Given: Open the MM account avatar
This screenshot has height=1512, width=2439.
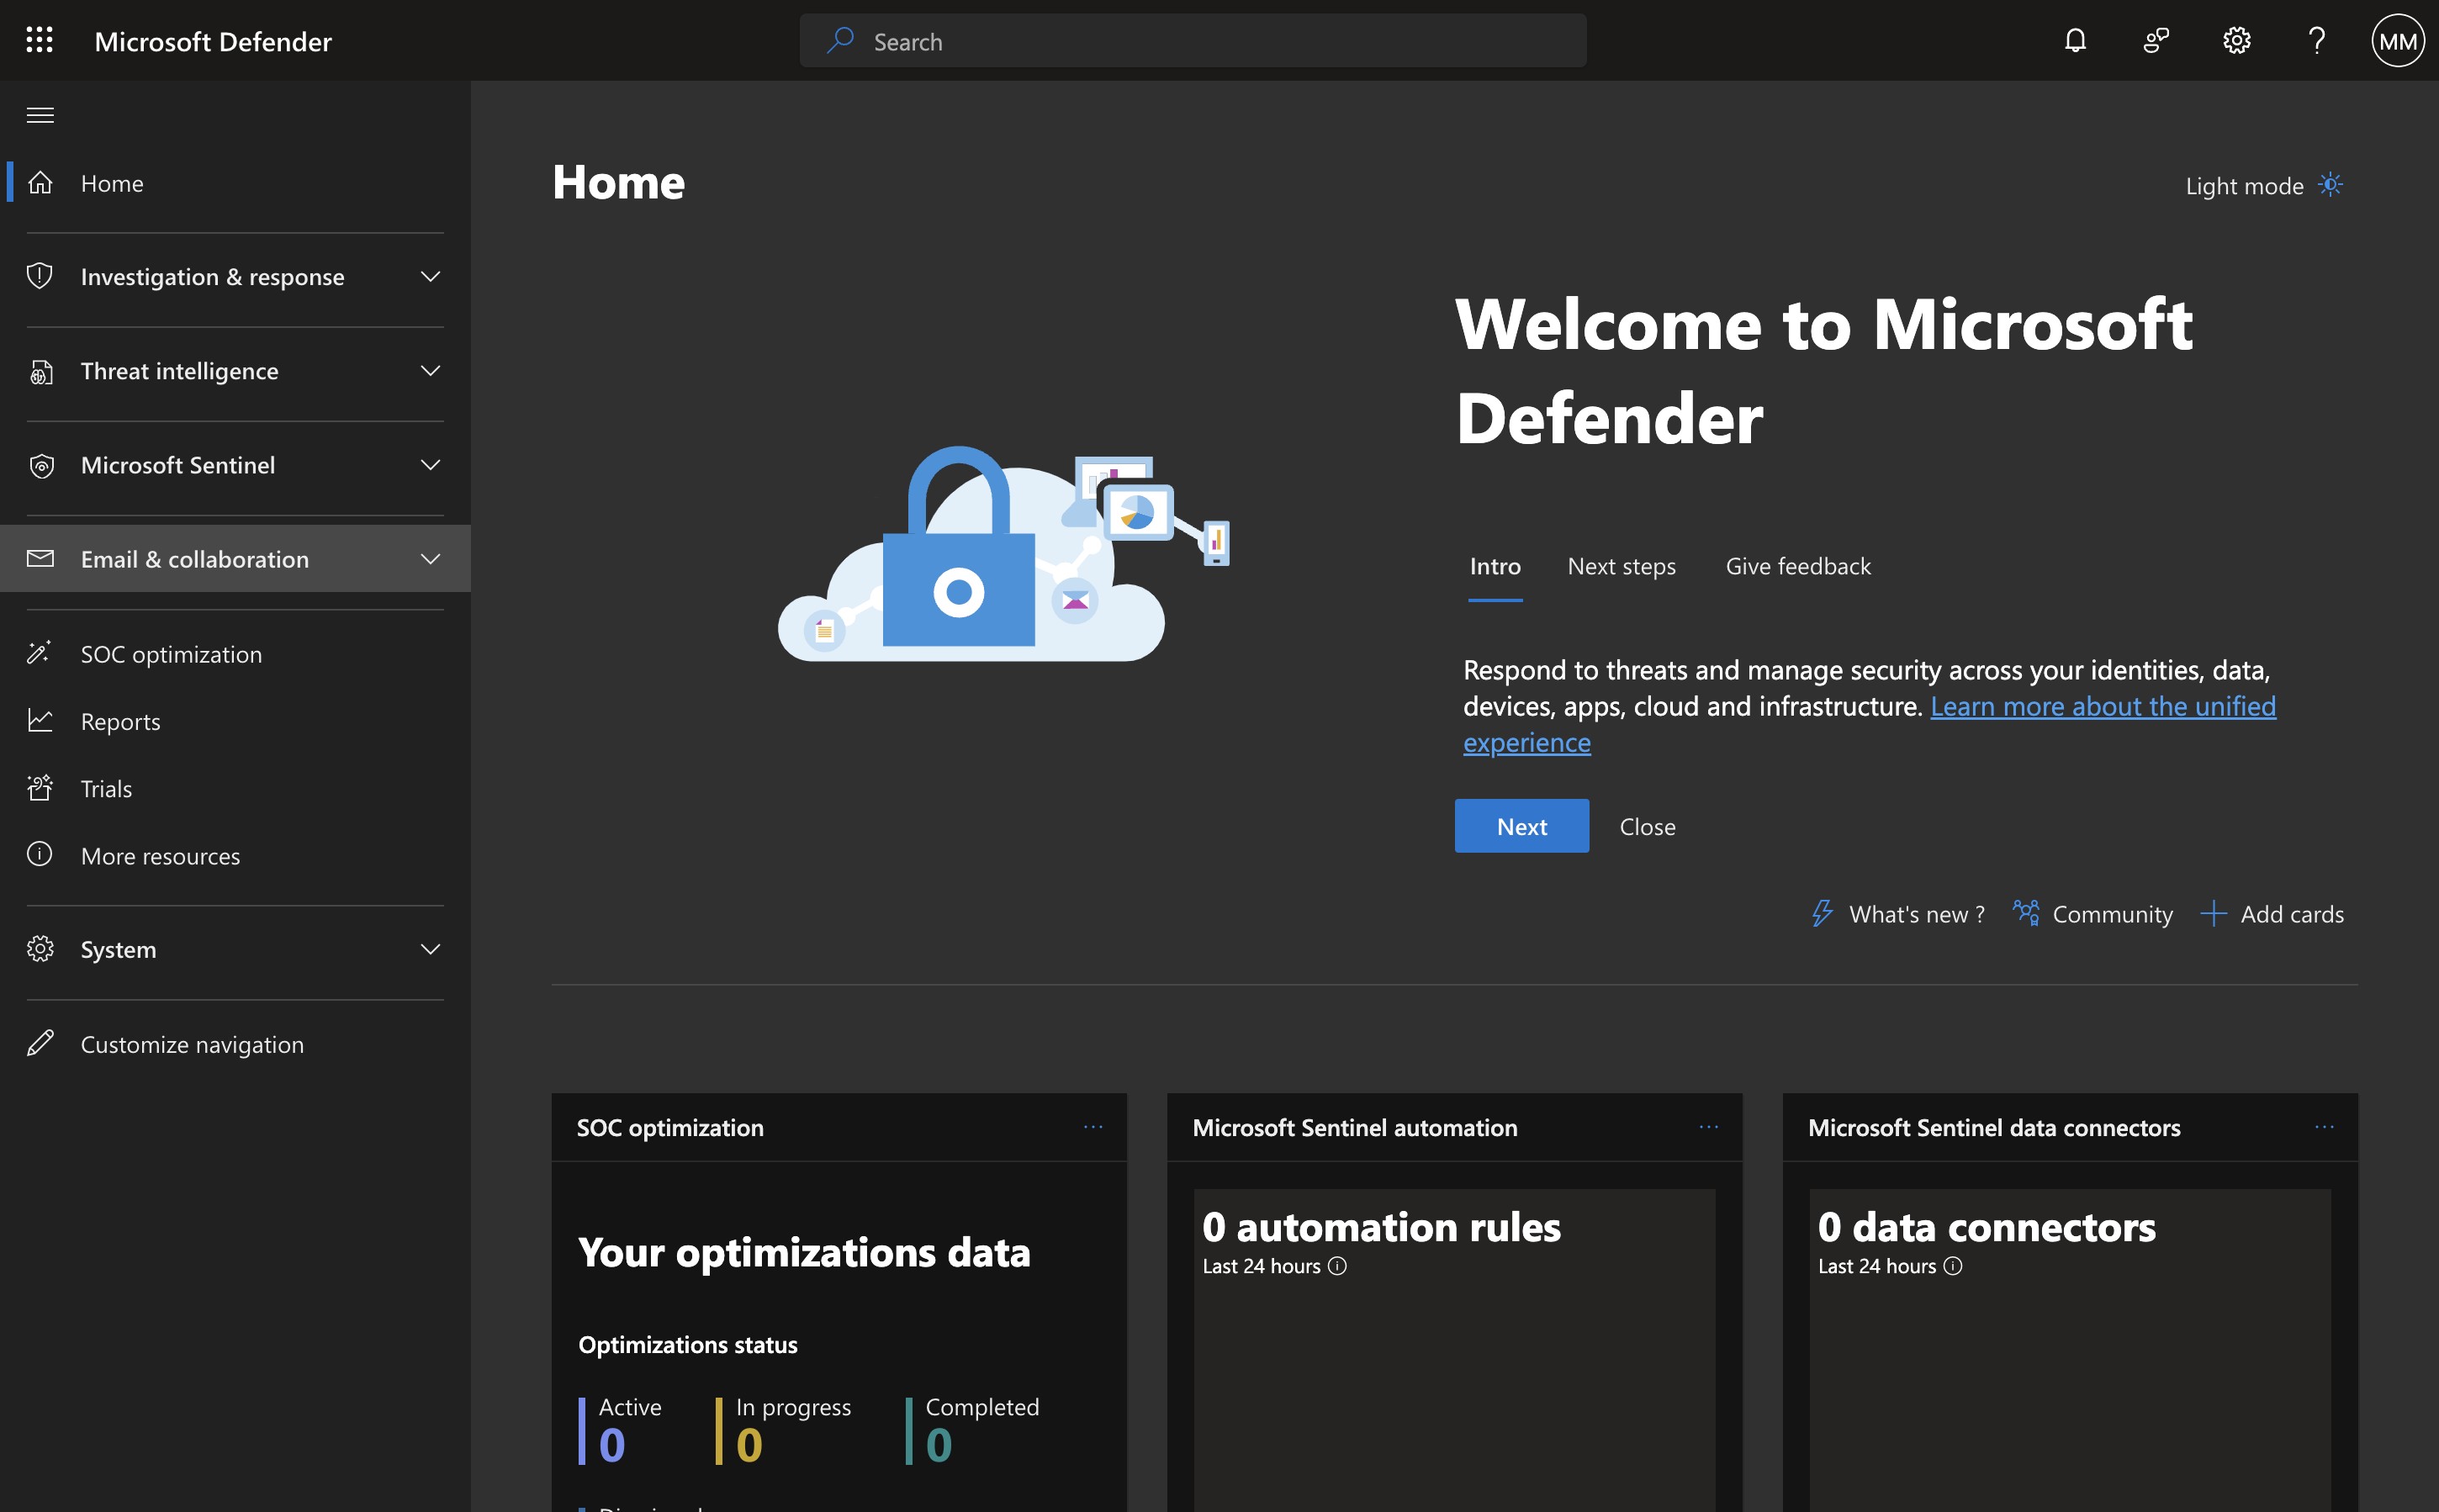Looking at the screenshot, I should [x=2397, y=40].
